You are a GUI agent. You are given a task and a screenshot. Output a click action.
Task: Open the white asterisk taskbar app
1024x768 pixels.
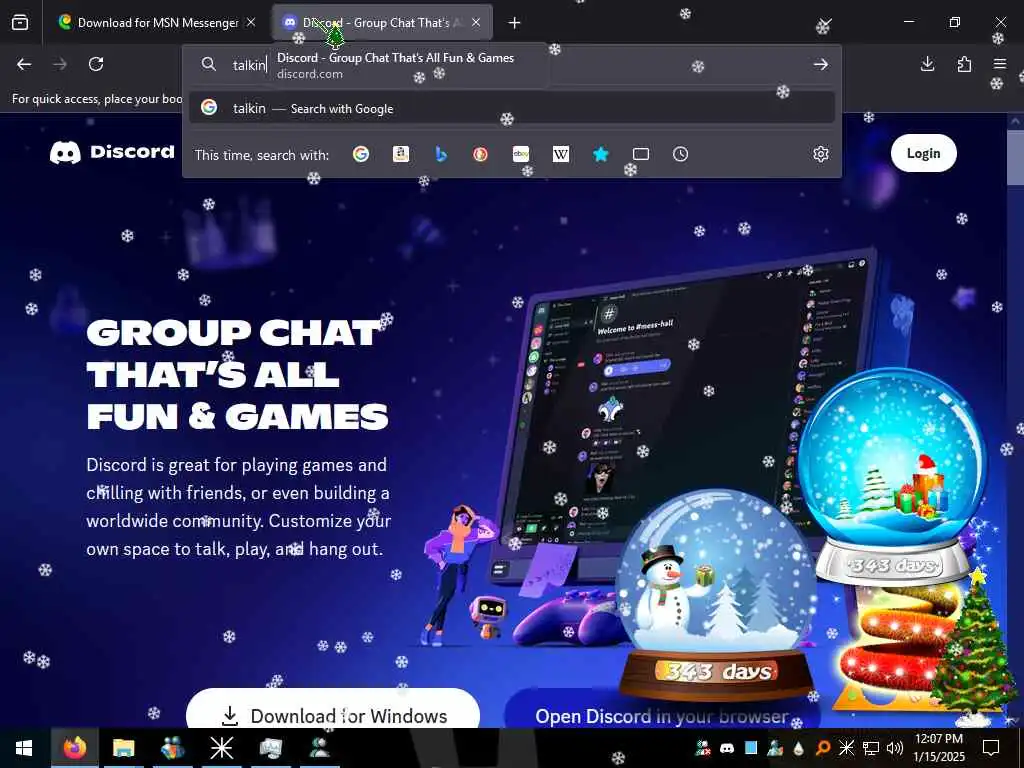click(221, 748)
